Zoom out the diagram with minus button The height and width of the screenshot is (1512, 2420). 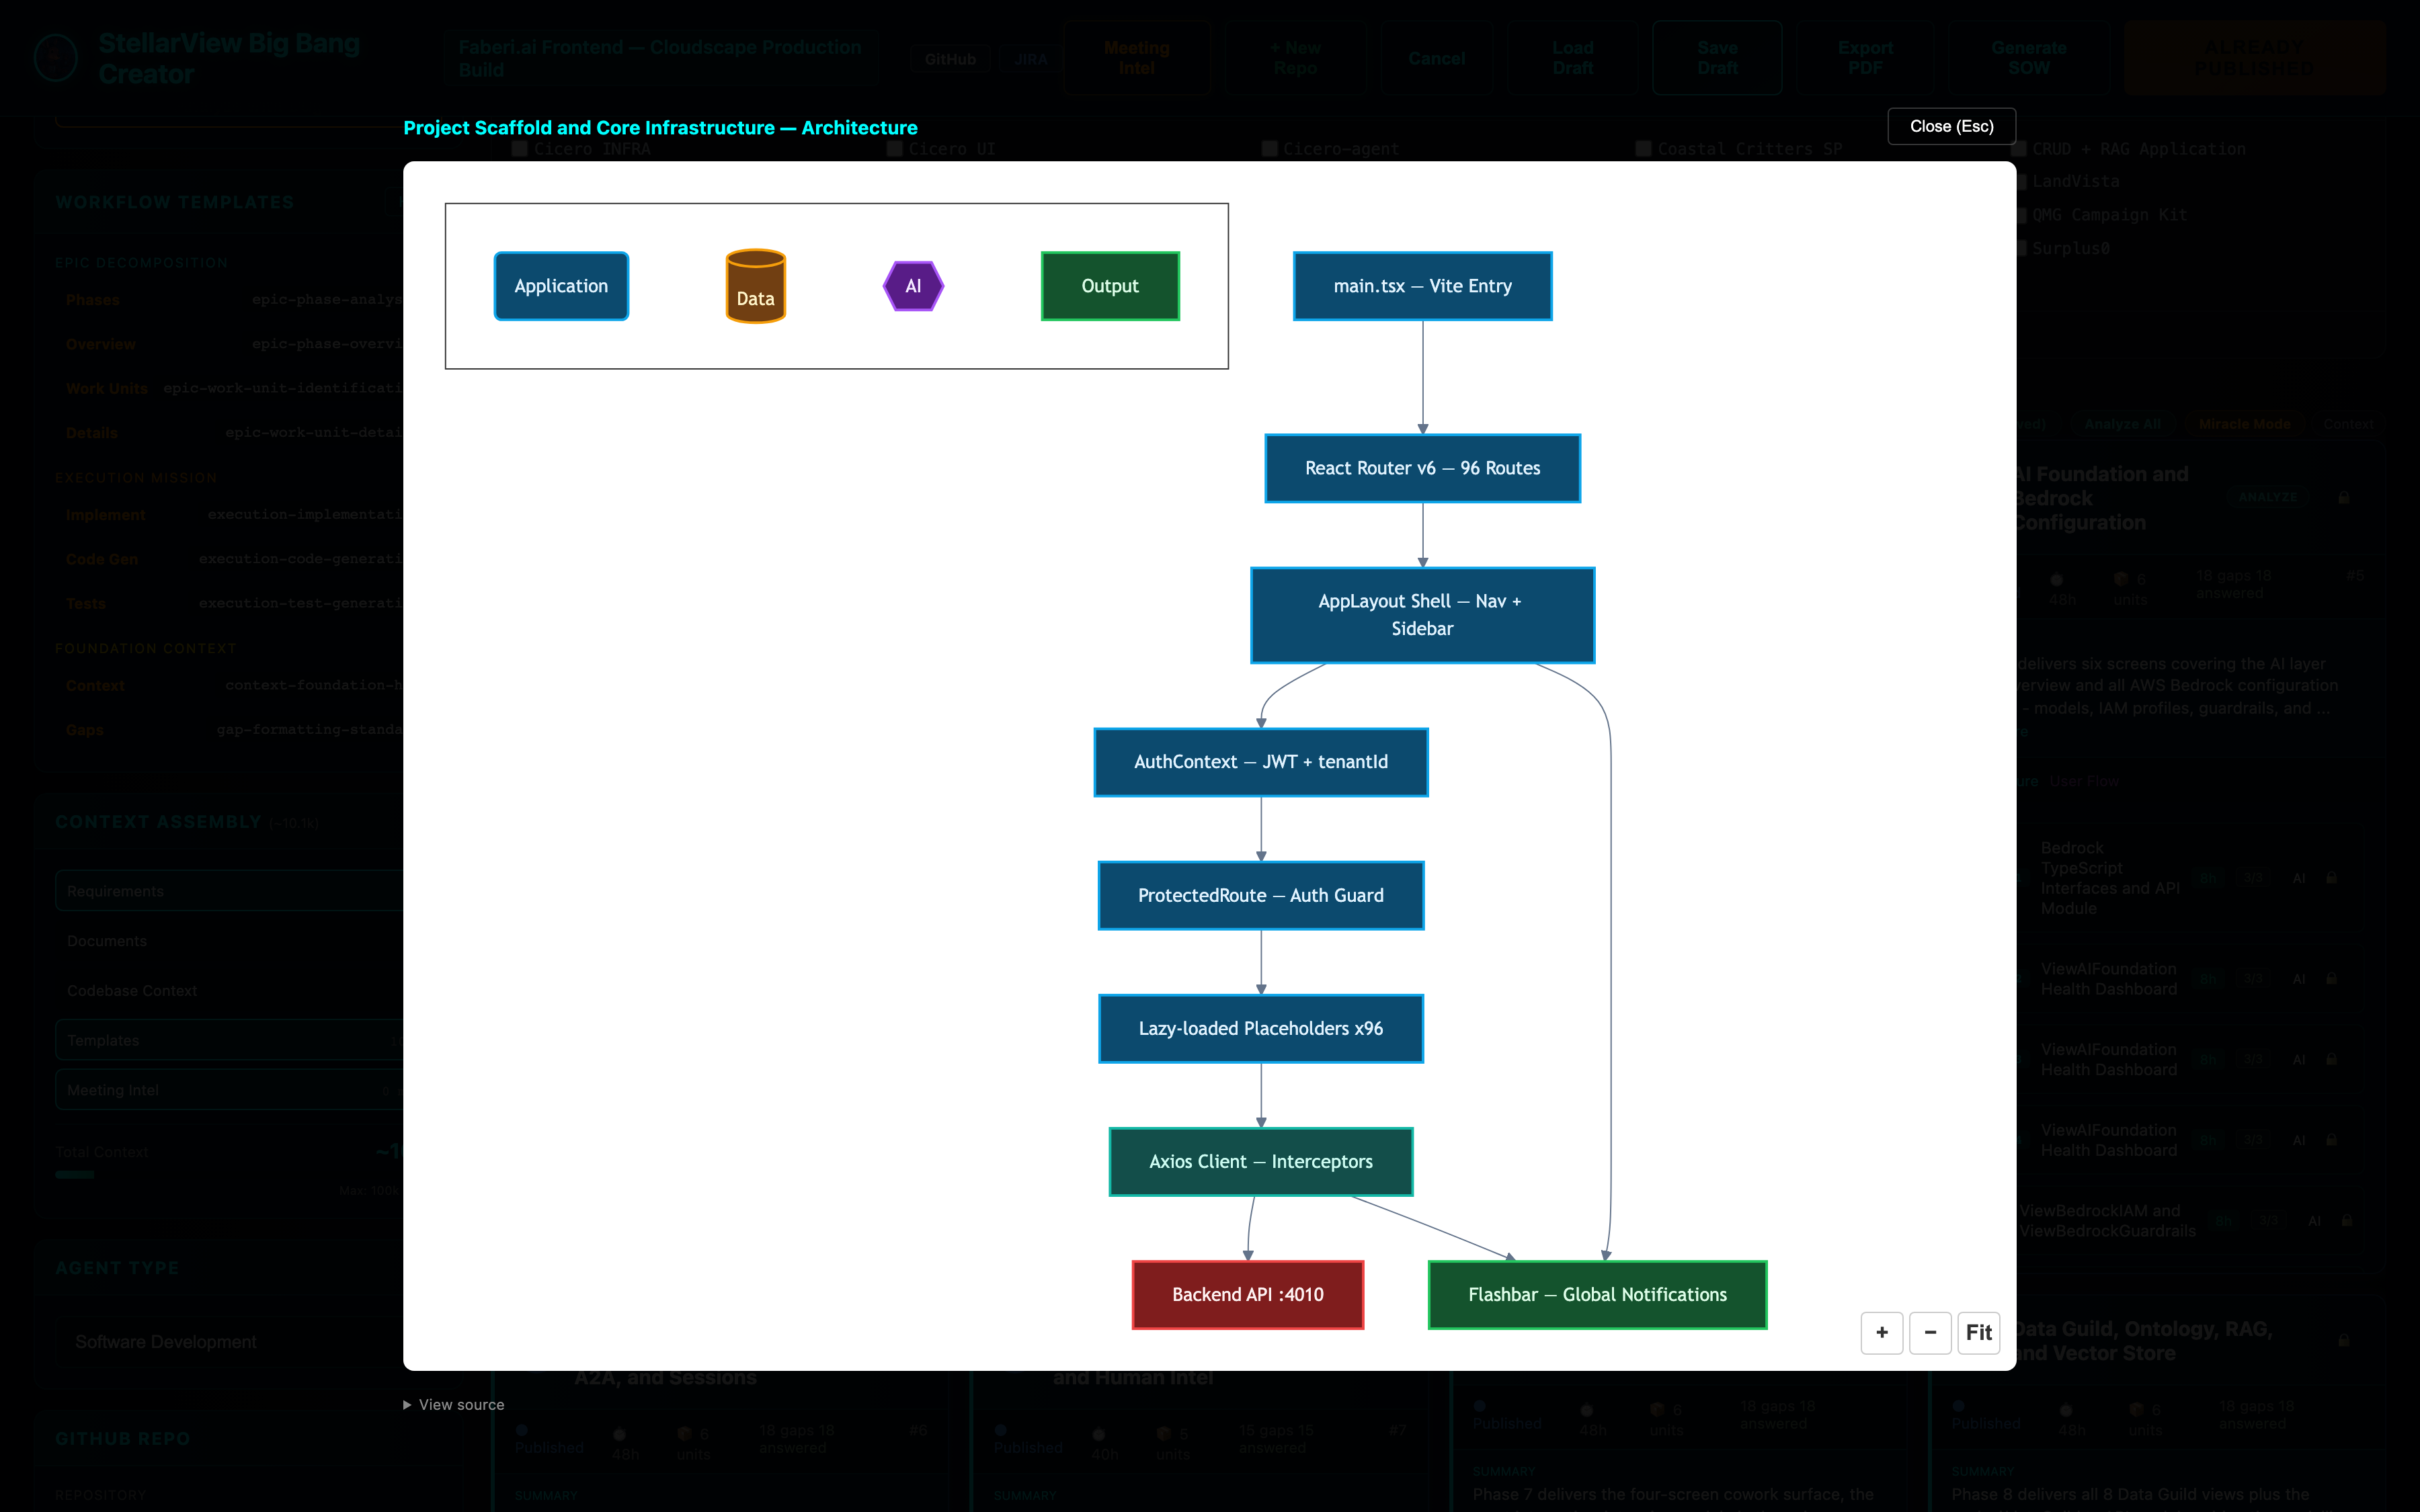coord(1930,1332)
